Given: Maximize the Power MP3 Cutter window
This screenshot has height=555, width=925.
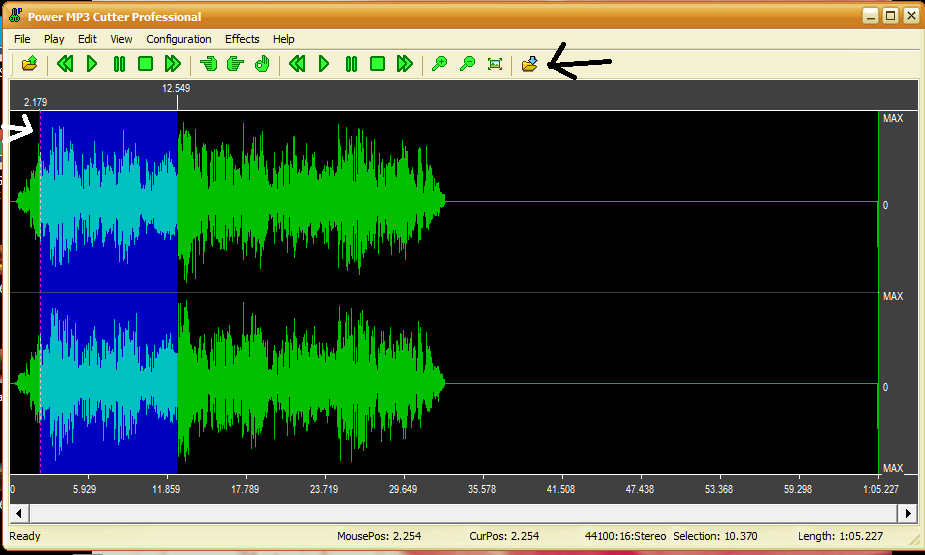Looking at the screenshot, I should [891, 16].
